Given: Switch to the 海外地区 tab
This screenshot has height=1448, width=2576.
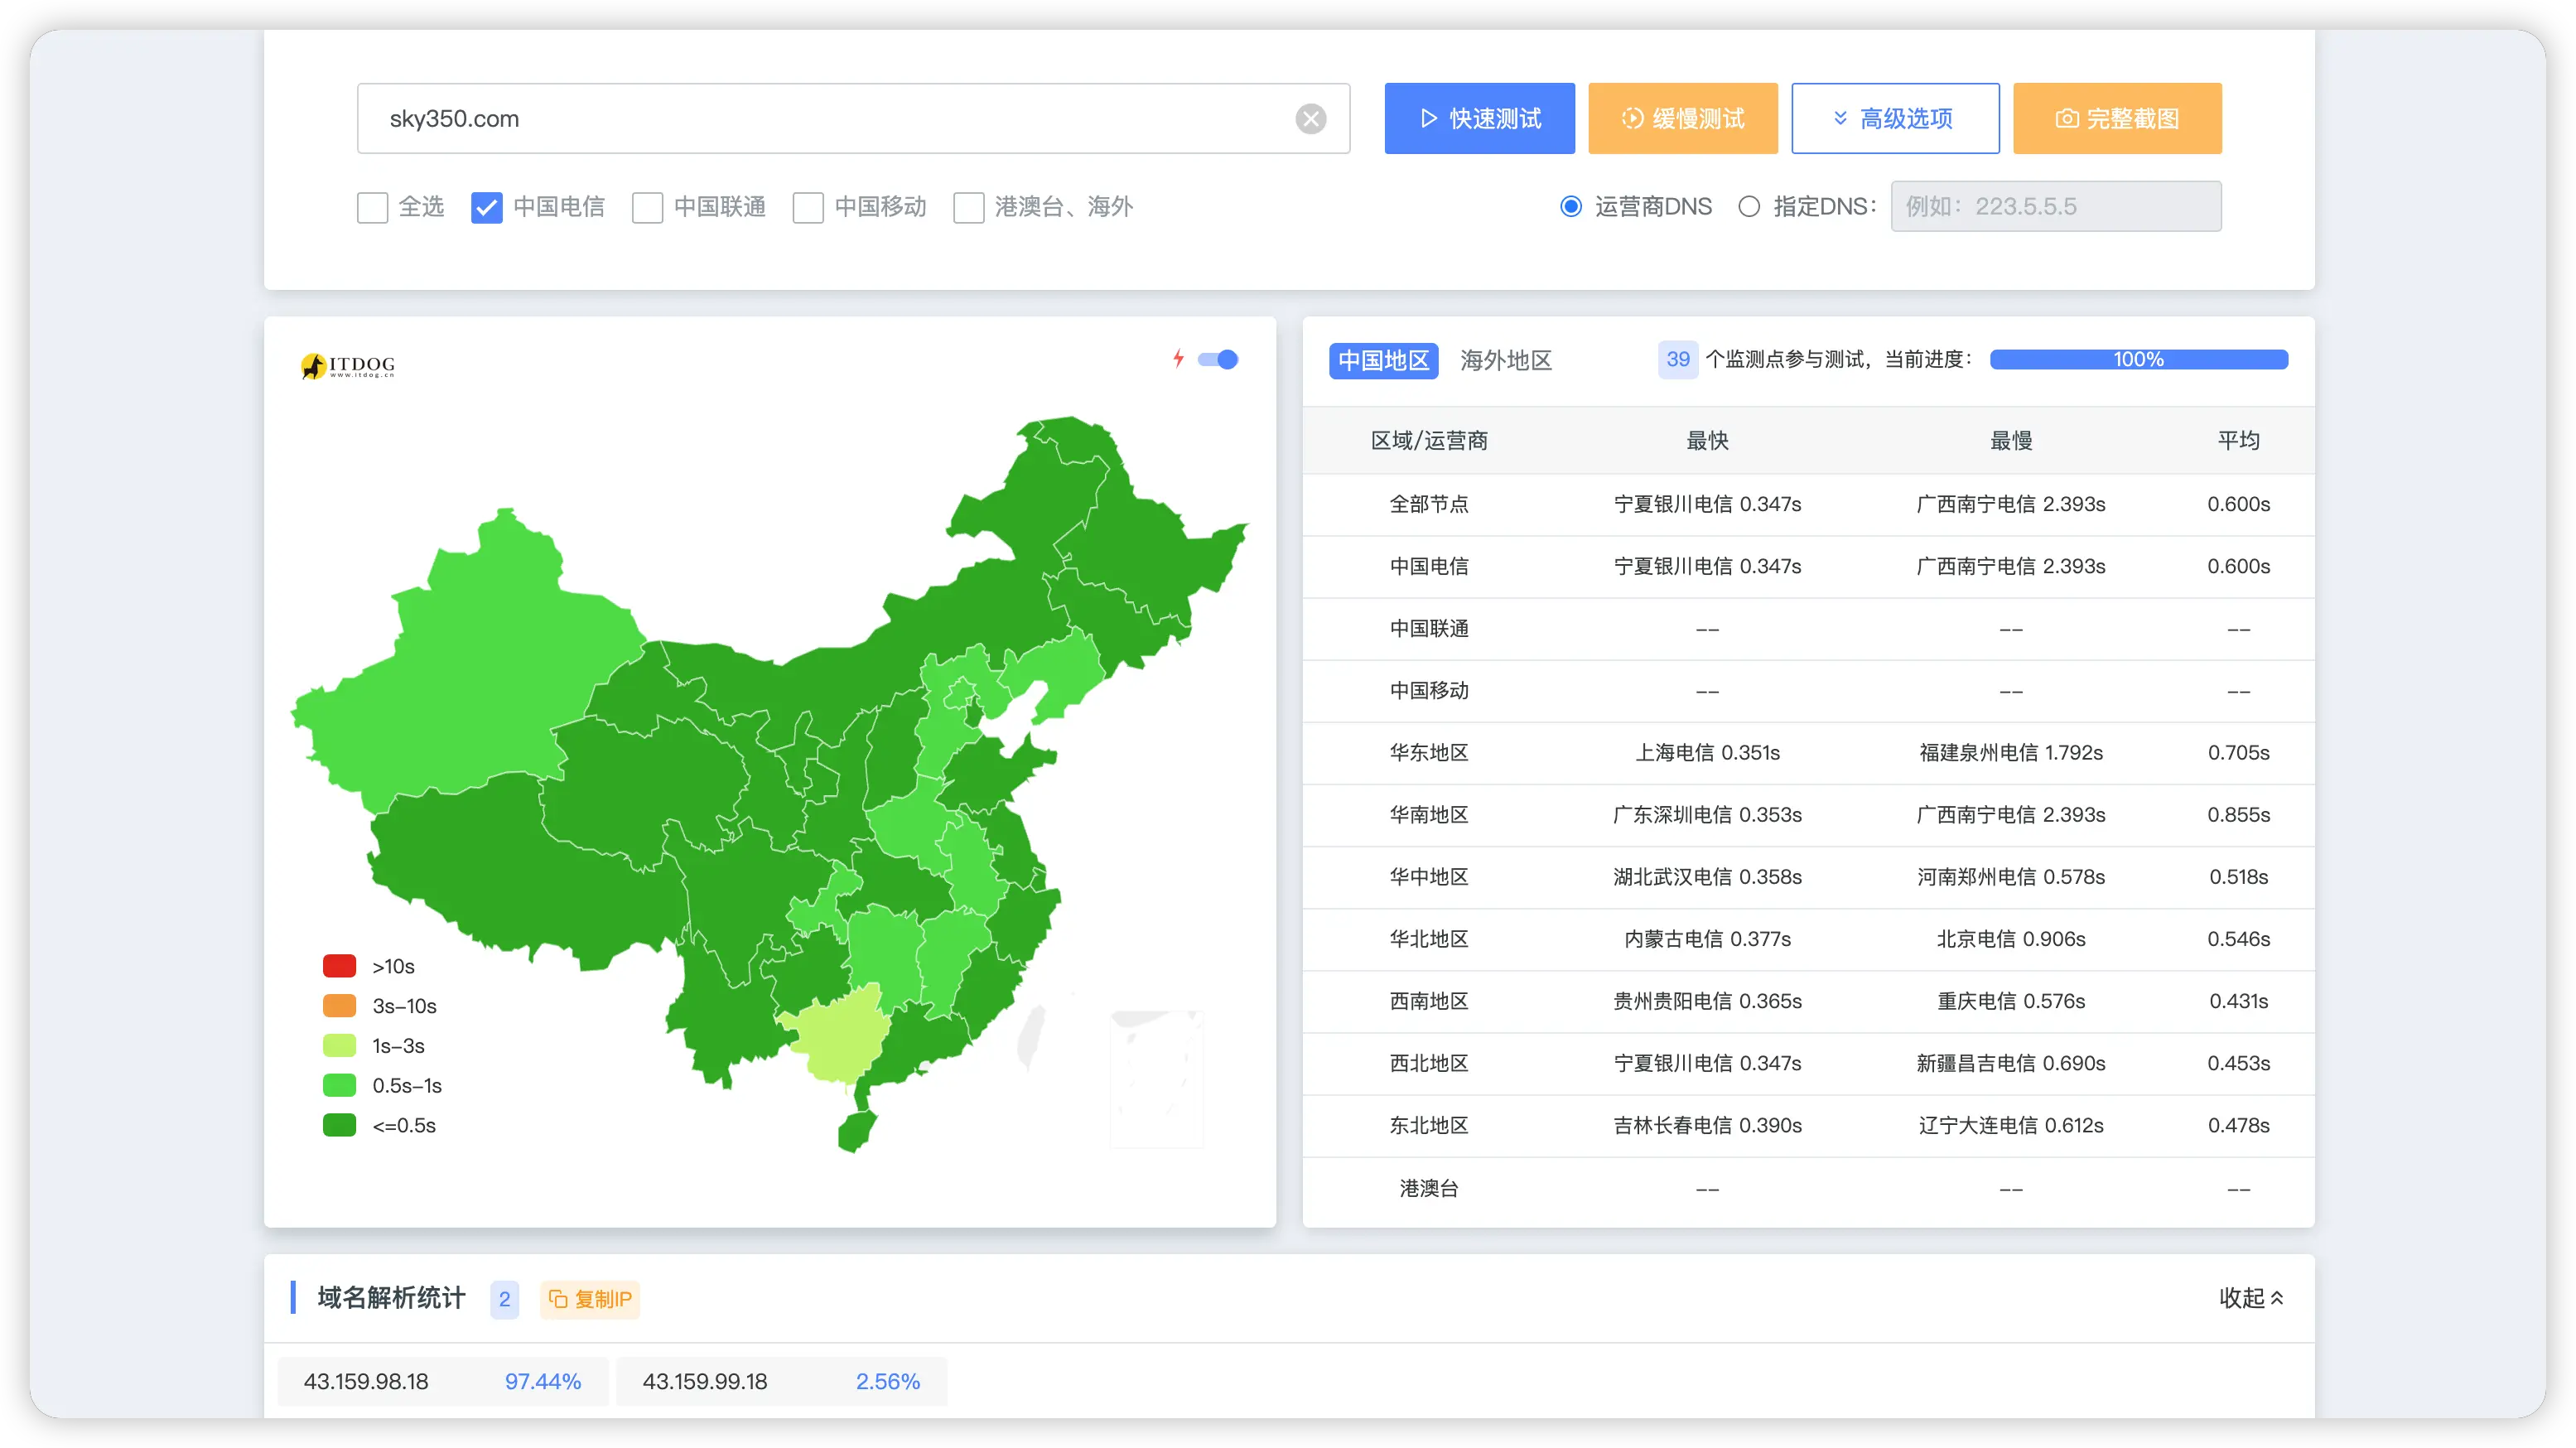Looking at the screenshot, I should tap(1505, 360).
